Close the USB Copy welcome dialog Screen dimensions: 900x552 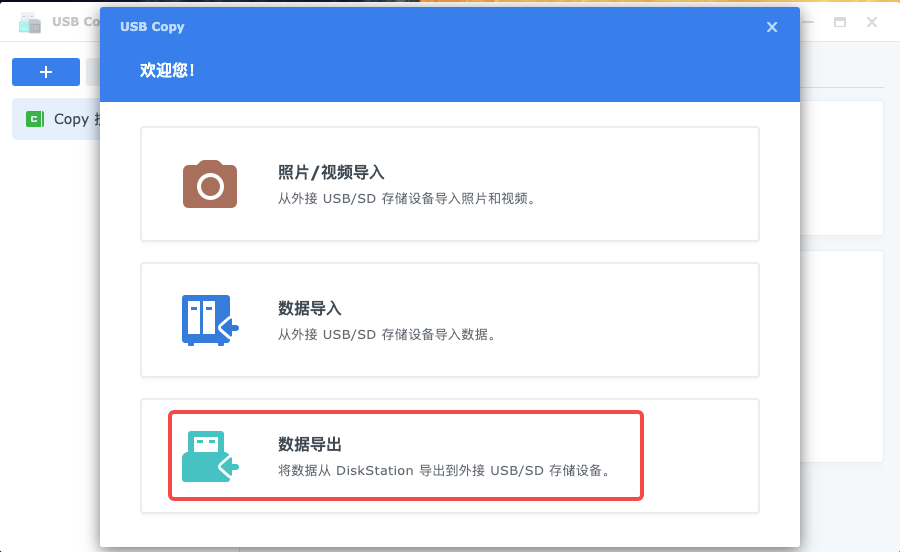point(772,27)
